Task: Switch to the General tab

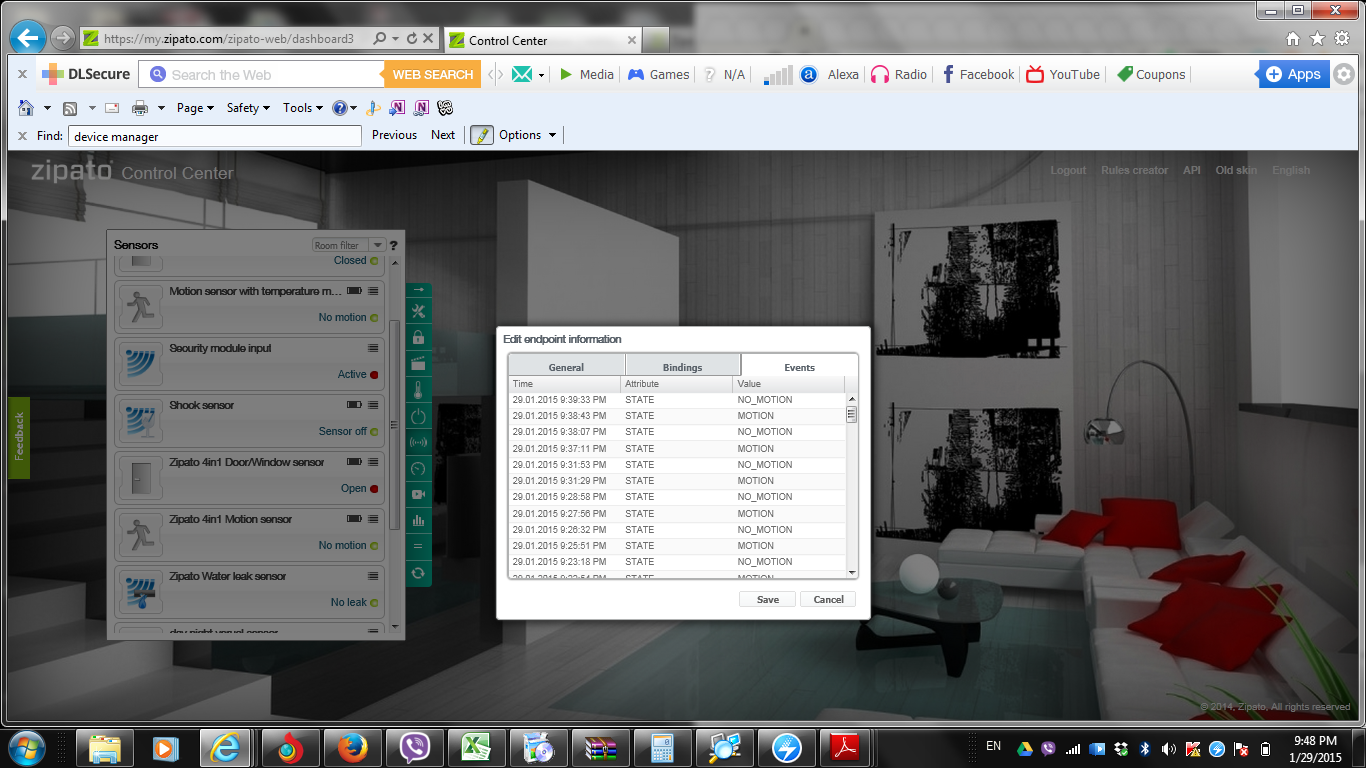Action: (x=566, y=367)
